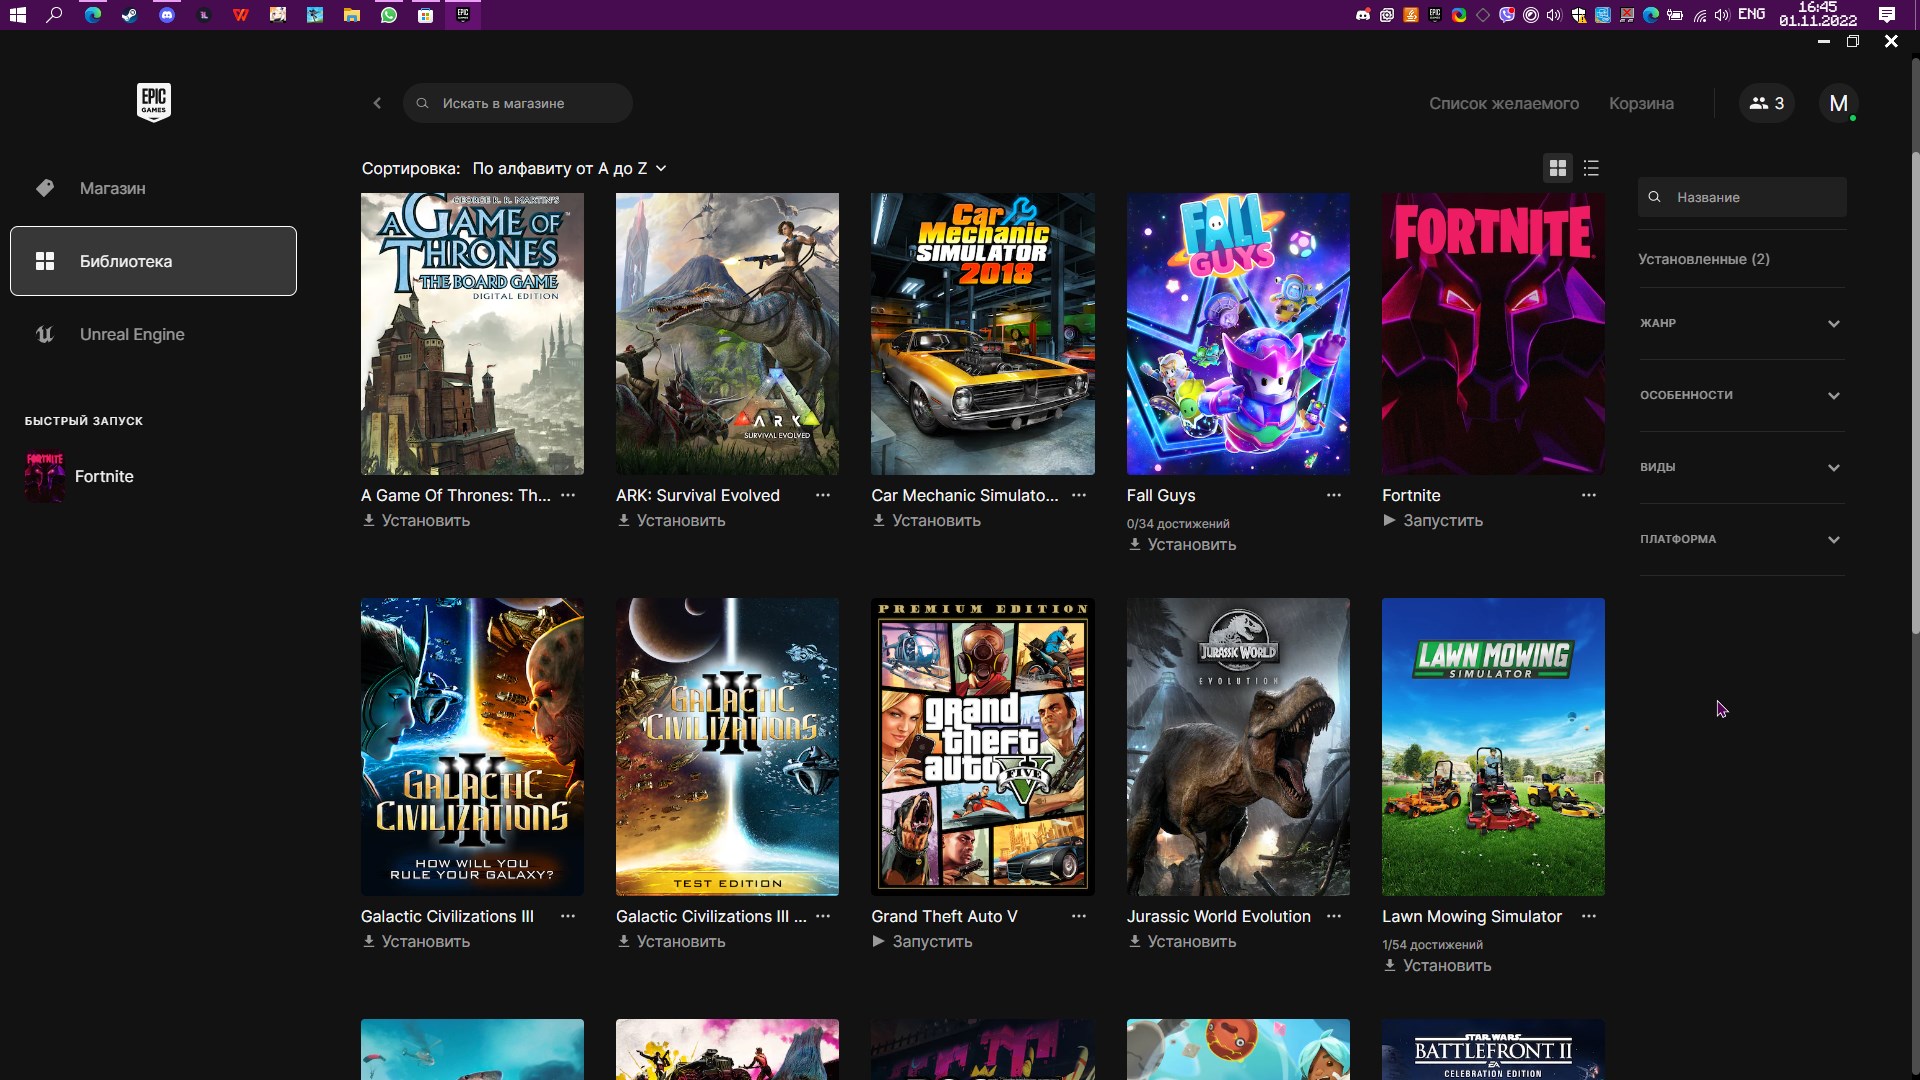The width and height of the screenshot is (1920, 1080).
Task: Open Star Wars Battlefront II cover
Action: (x=1493, y=1049)
